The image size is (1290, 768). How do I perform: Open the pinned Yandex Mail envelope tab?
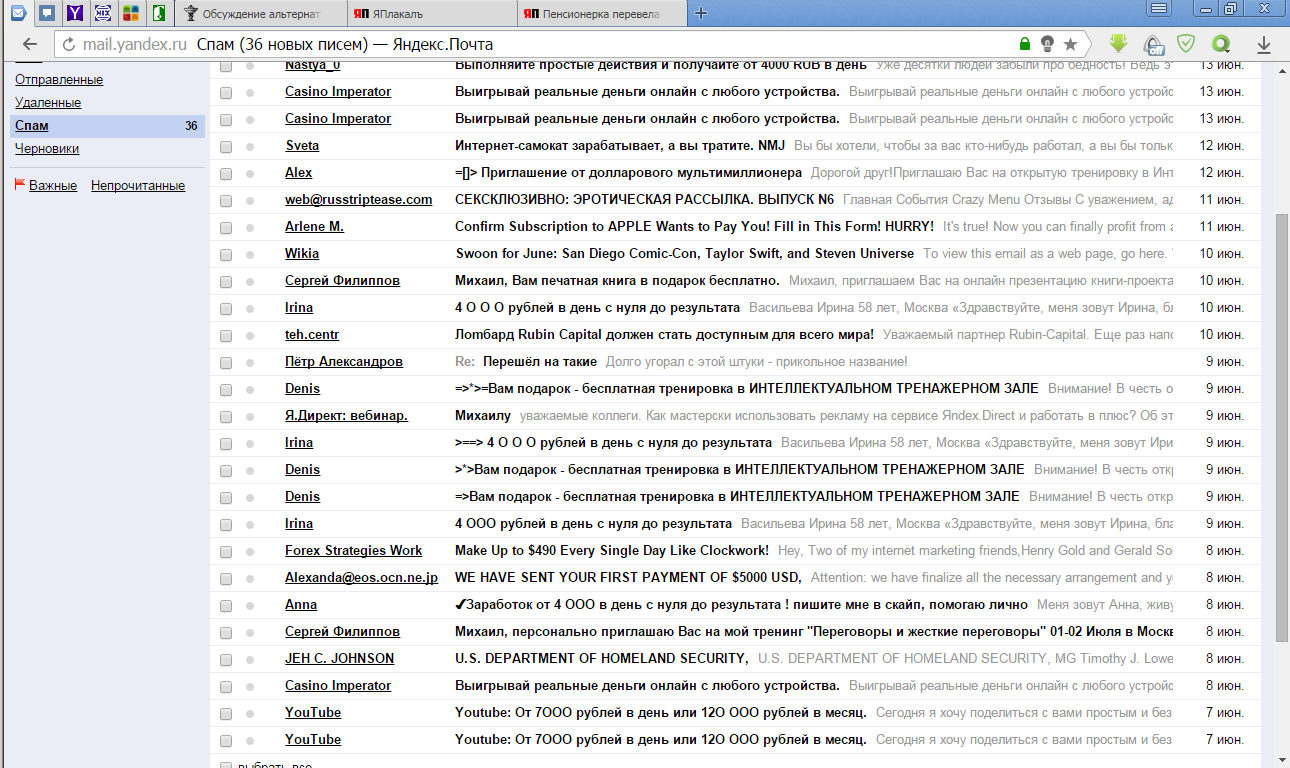point(18,13)
